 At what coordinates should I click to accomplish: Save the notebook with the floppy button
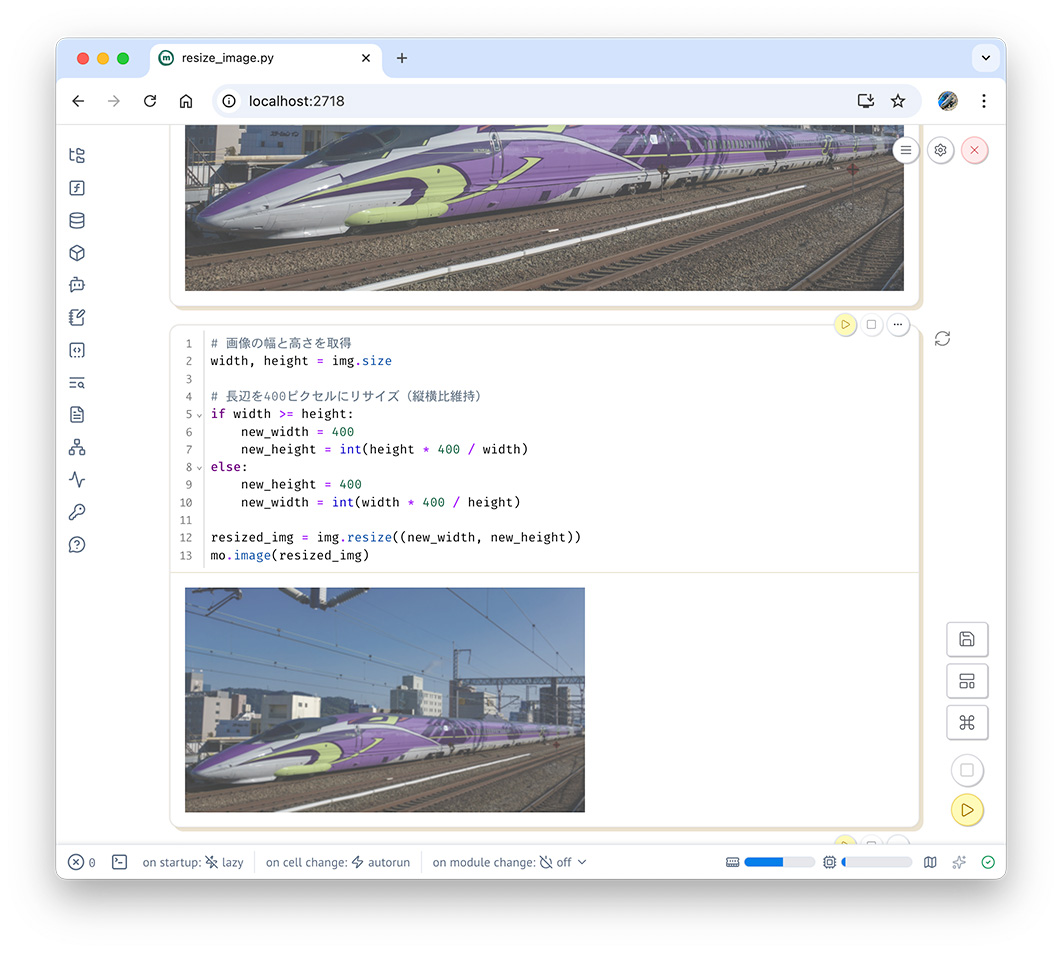coord(966,639)
